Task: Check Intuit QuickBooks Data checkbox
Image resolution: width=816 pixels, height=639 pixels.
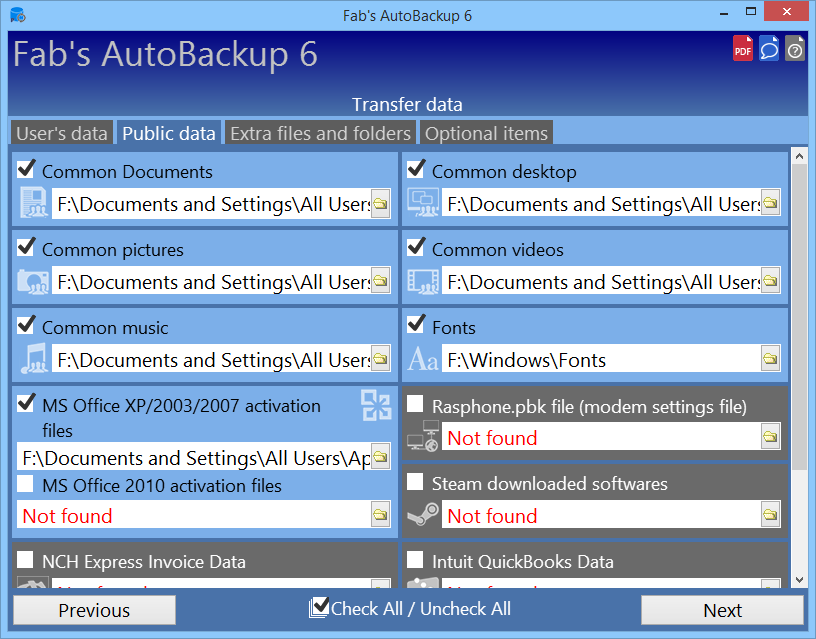Action: pos(415,560)
